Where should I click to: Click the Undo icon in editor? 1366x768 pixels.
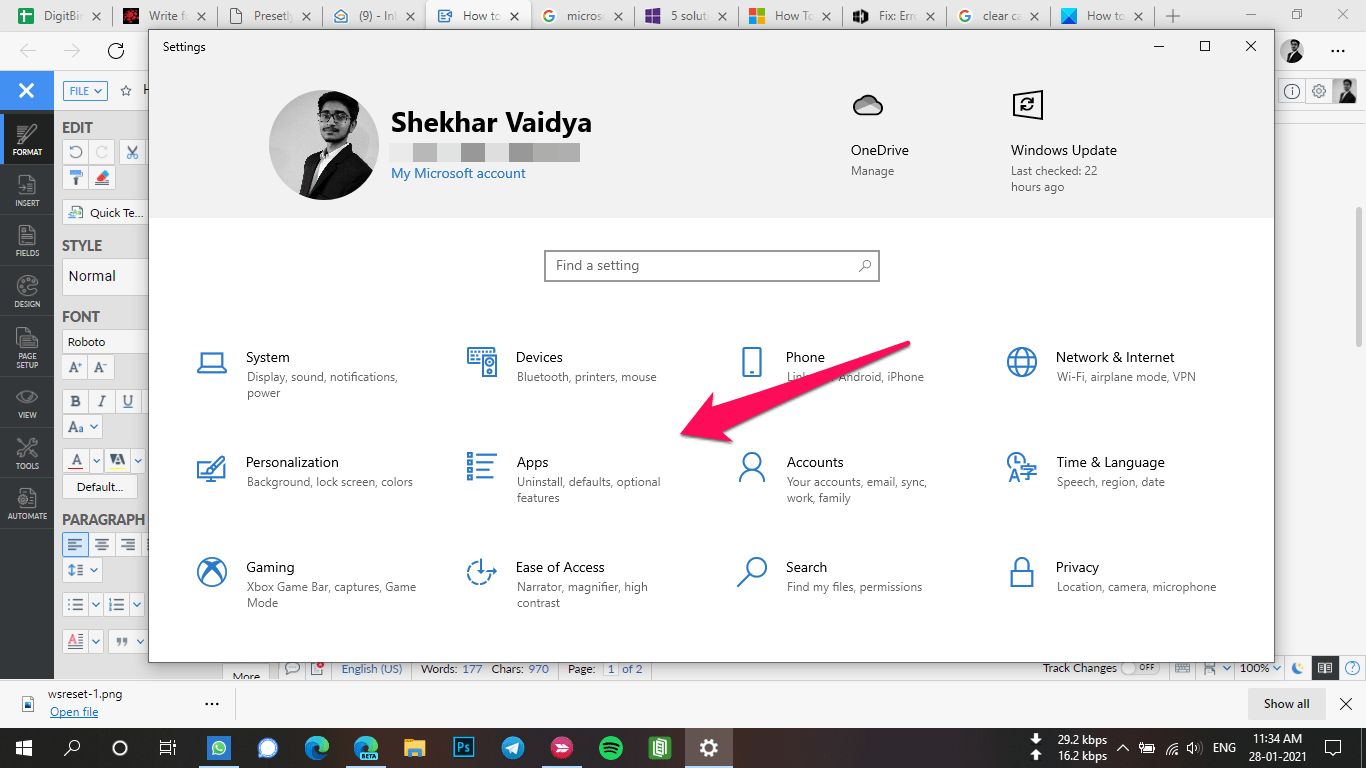(x=75, y=152)
